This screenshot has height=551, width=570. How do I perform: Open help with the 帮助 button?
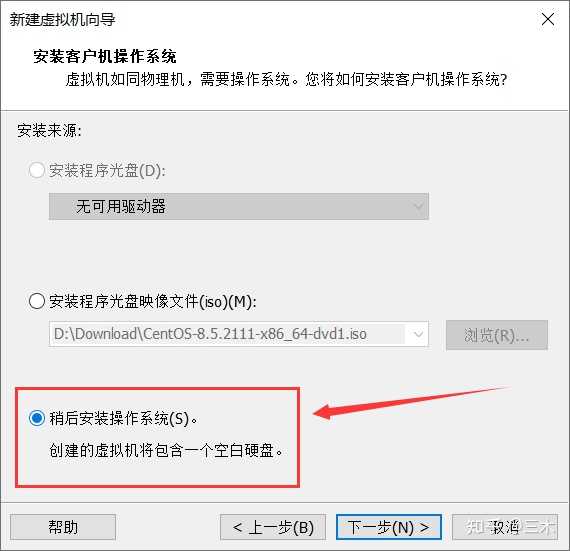click(x=63, y=527)
